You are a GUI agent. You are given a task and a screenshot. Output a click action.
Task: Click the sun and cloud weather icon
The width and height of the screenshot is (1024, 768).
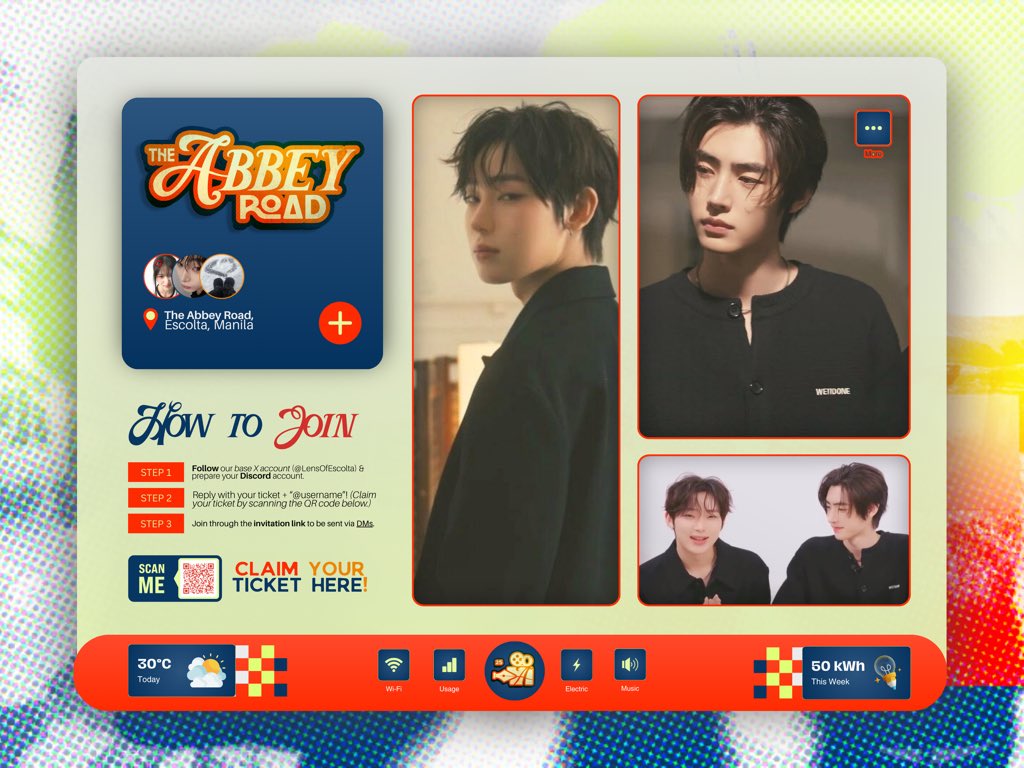(206, 671)
